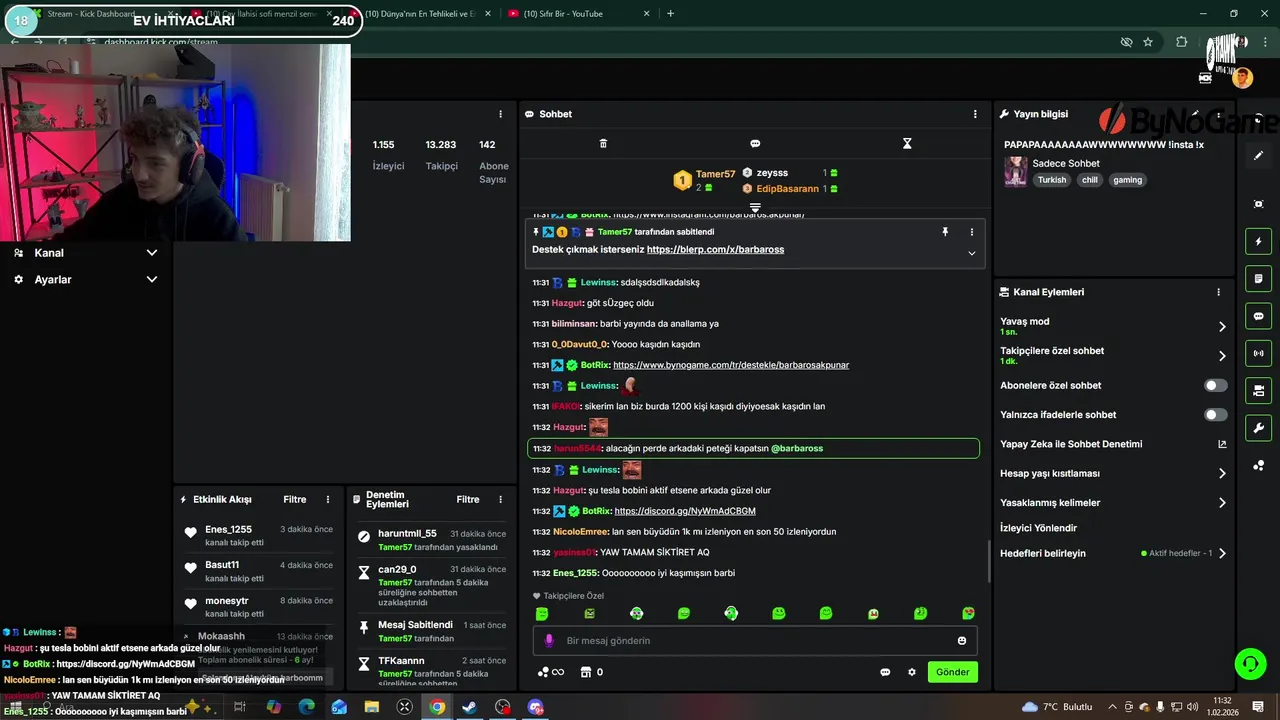The height and width of the screenshot is (720, 1280).
Task: Open the emoji picker in message box
Action: point(962,641)
